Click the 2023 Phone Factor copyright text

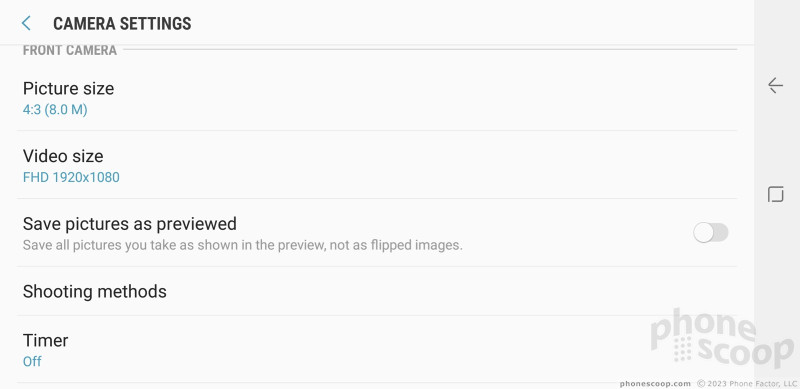click(x=746, y=384)
